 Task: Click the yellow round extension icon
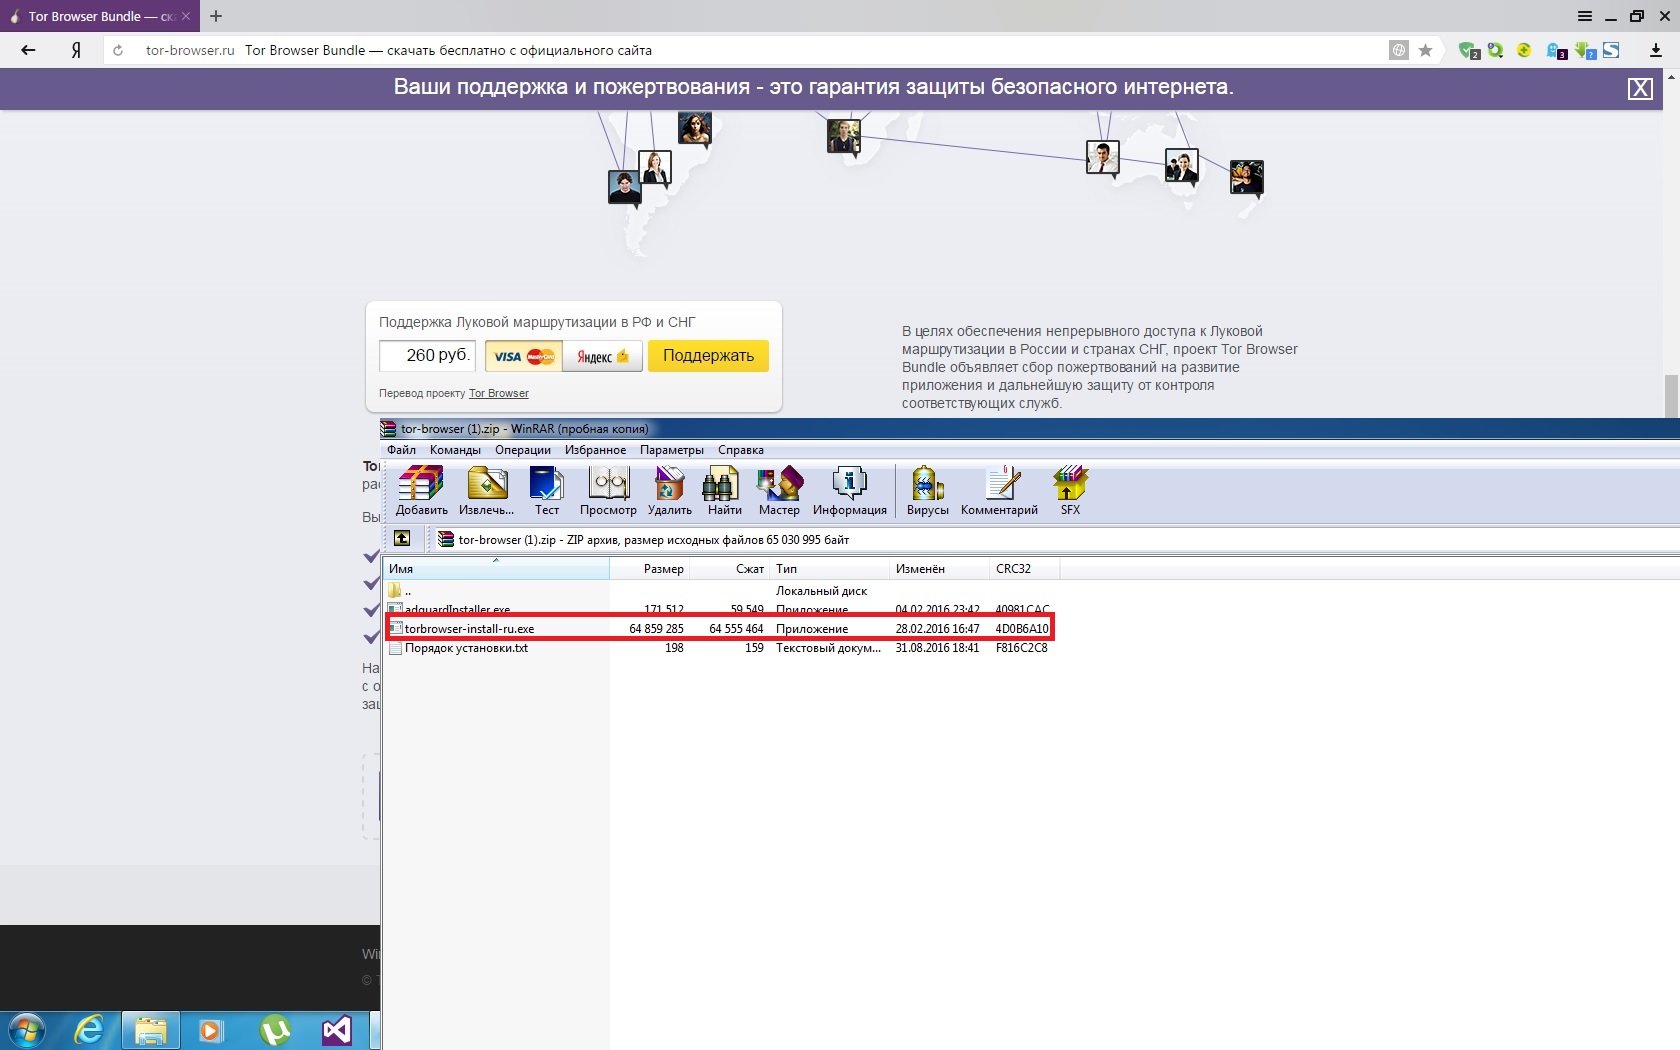tap(1524, 50)
